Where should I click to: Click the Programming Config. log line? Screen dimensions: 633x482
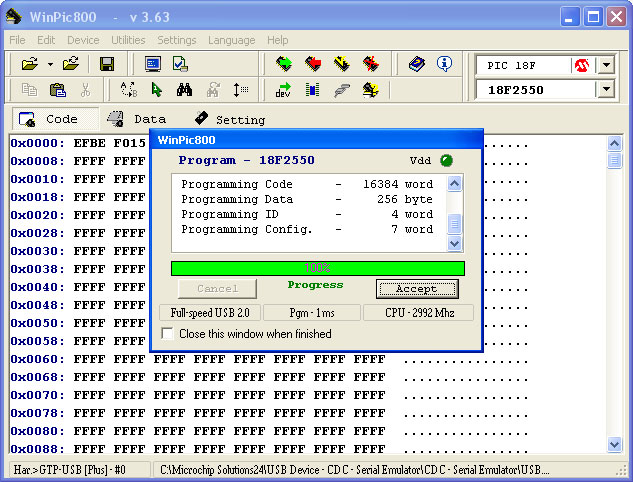coord(307,229)
